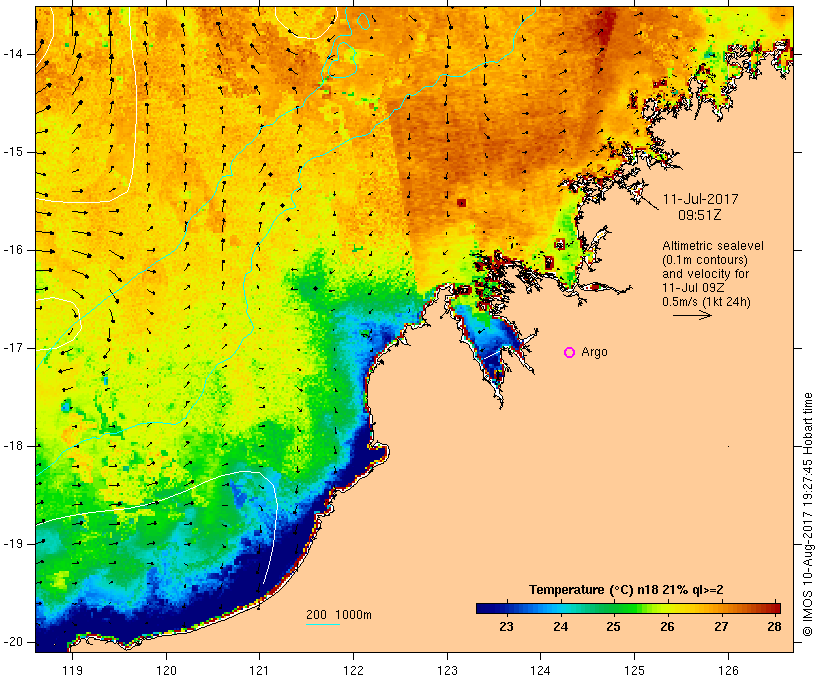Click the longitude axis label '125'
820x680 pixels.
point(635,670)
